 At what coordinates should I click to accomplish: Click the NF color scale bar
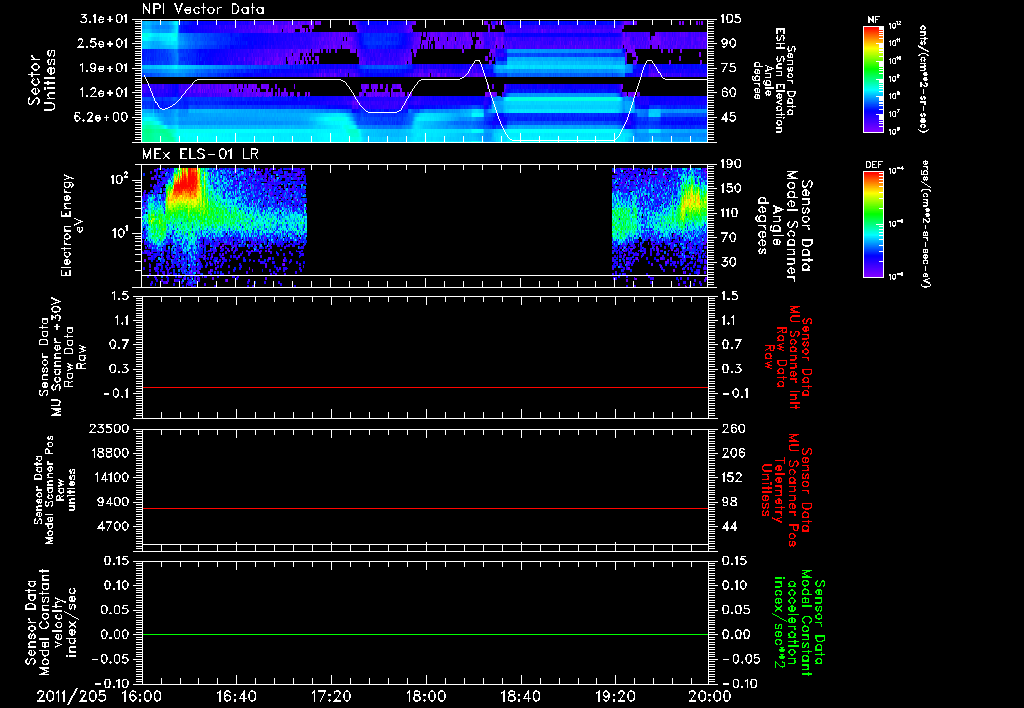[x=874, y=79]
